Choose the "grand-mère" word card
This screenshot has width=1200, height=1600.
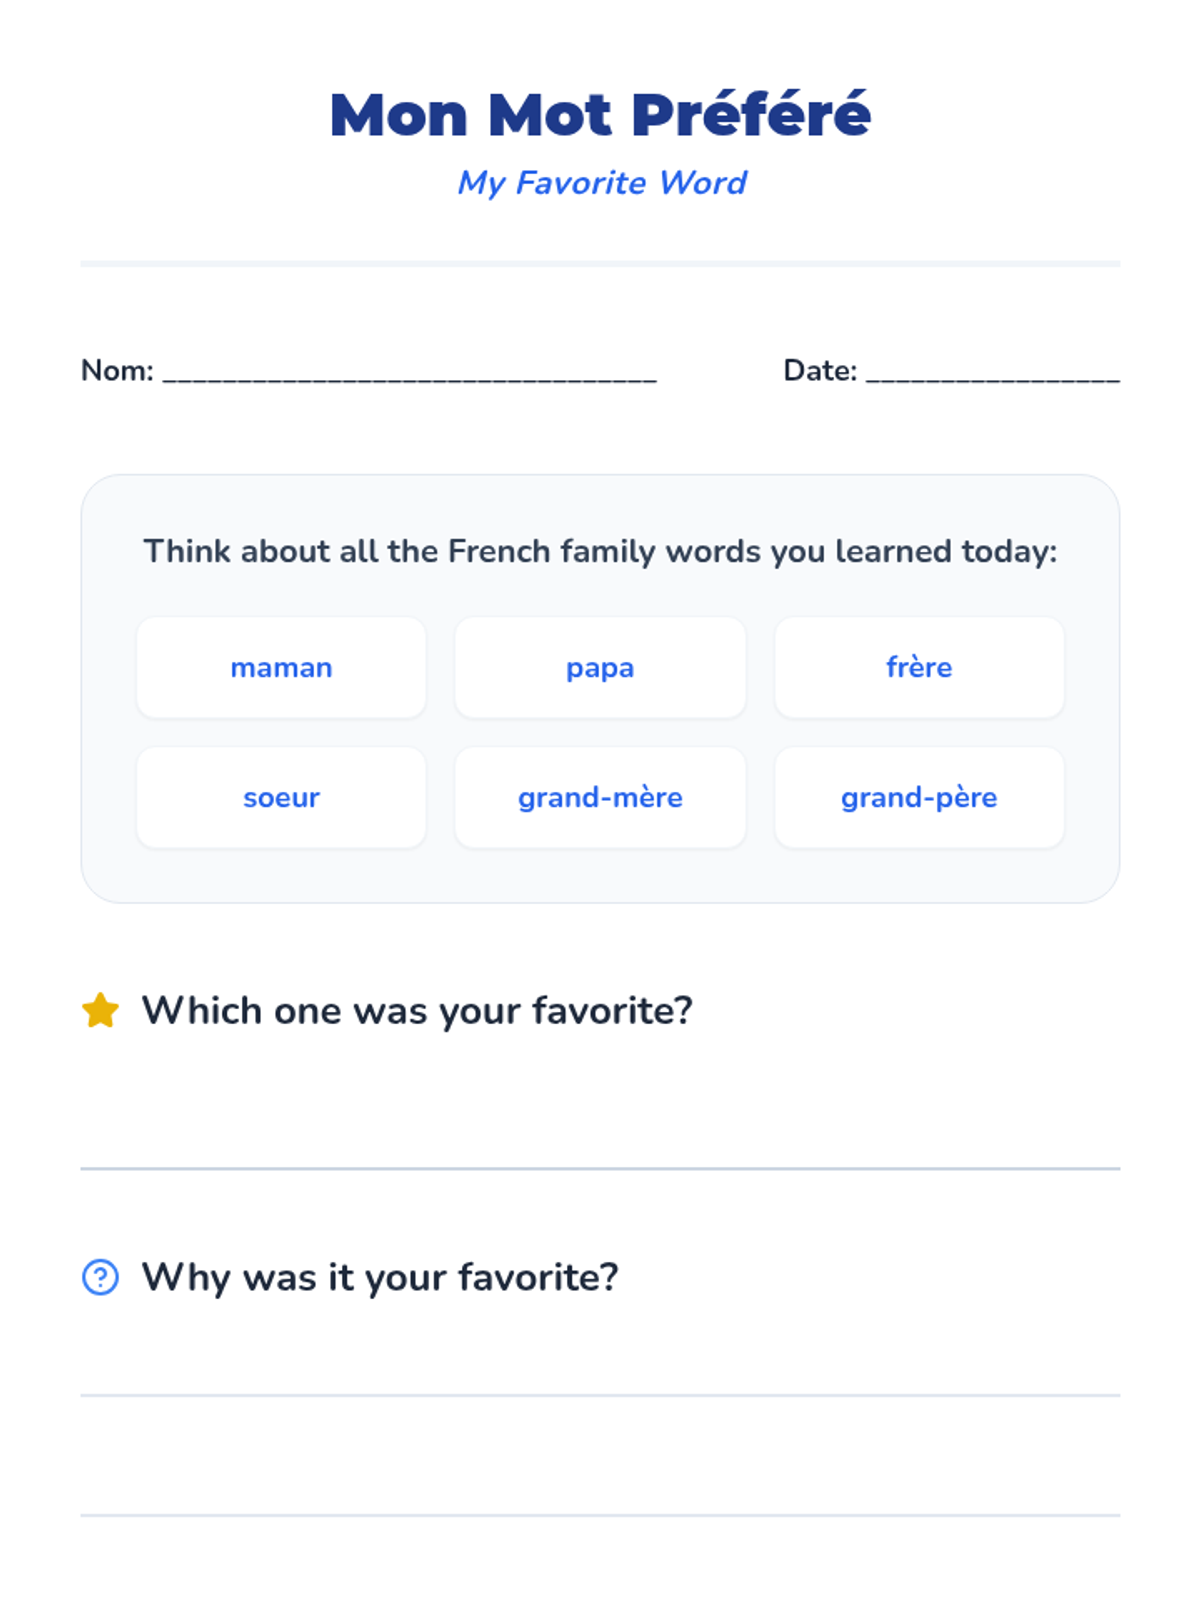point(600,798)
